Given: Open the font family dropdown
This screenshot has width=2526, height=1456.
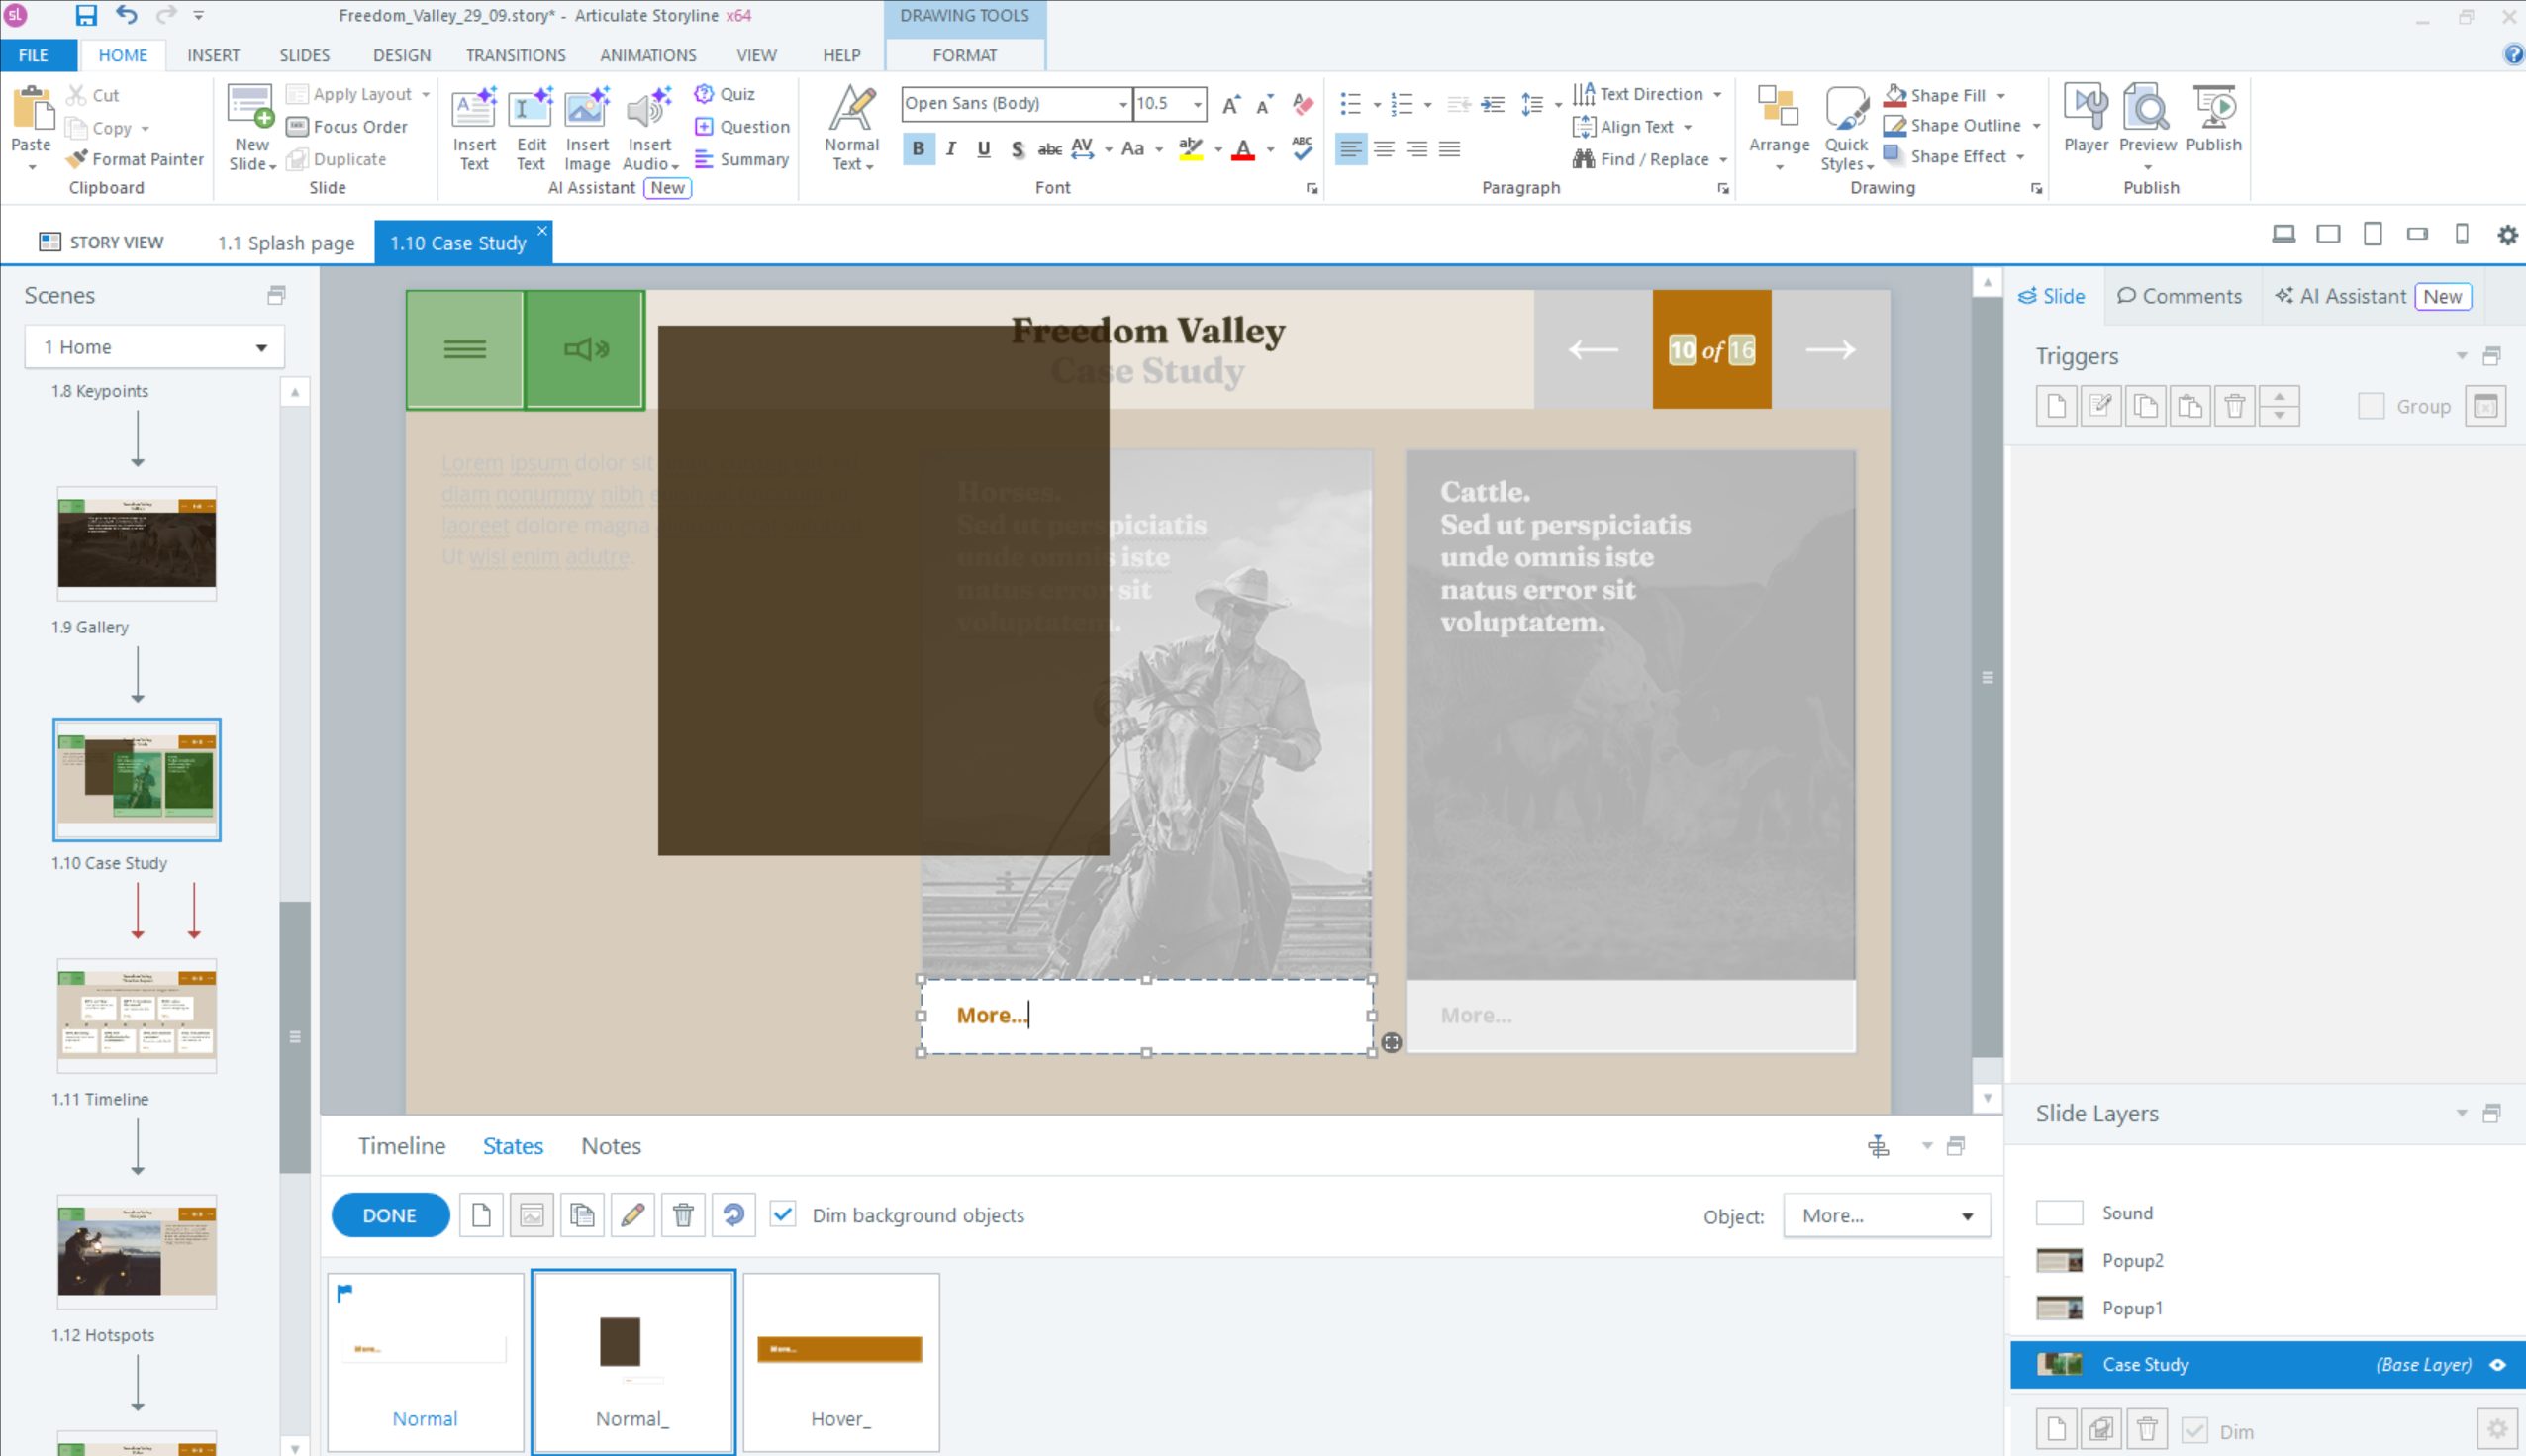Looking at the screenshot, I should pos(1122,104).
